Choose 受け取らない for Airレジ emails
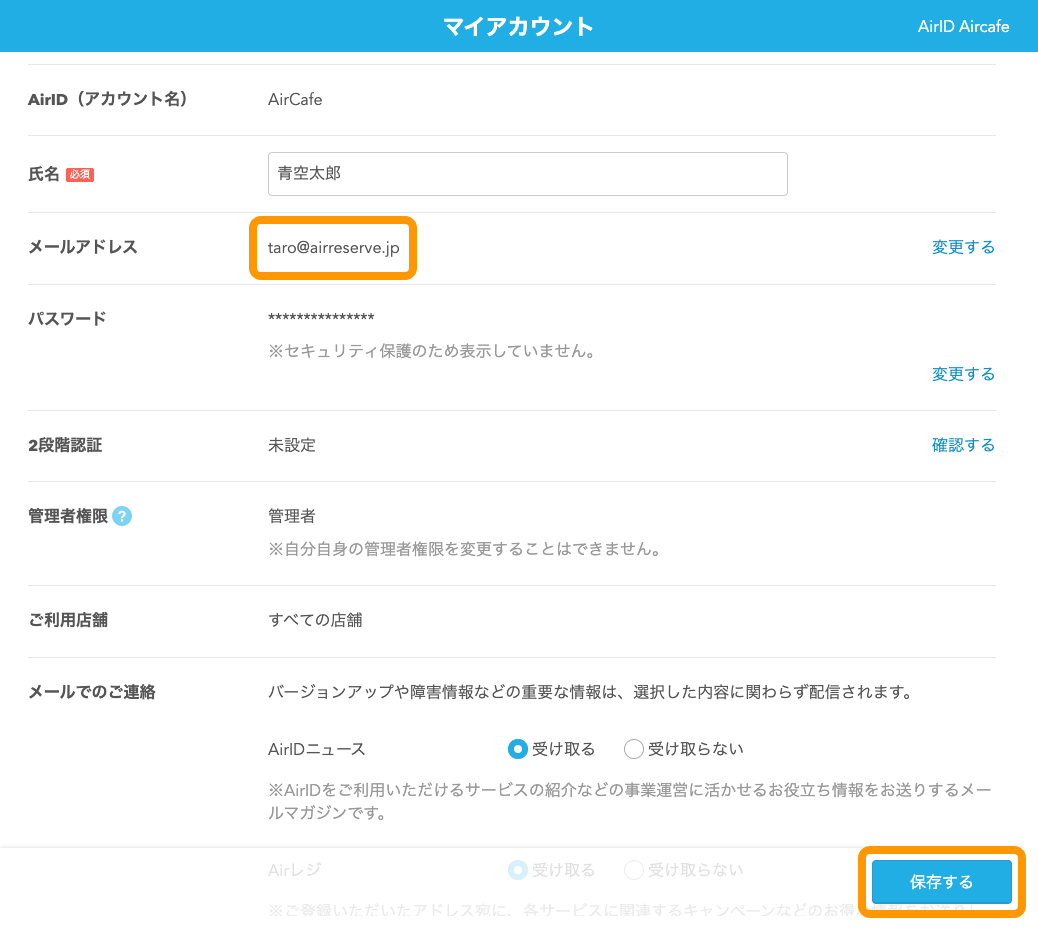 point(633,869)
